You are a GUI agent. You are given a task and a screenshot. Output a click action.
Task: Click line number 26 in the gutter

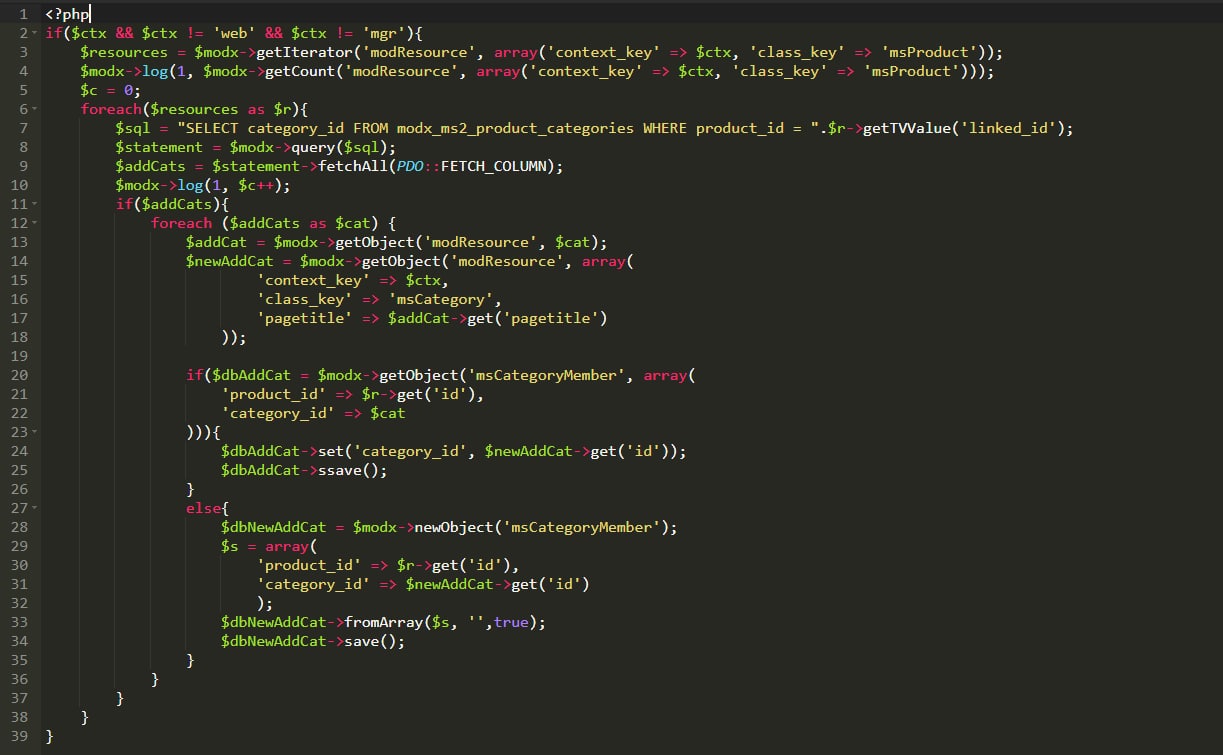pyautogui.click(x=19, y=489)
